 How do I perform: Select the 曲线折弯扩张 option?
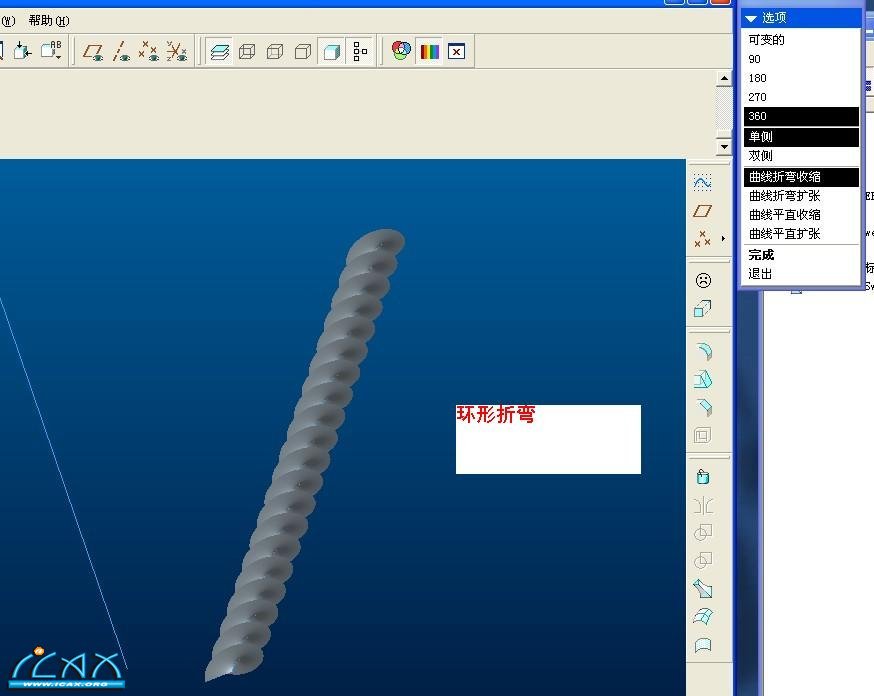(x=800, y=196)
